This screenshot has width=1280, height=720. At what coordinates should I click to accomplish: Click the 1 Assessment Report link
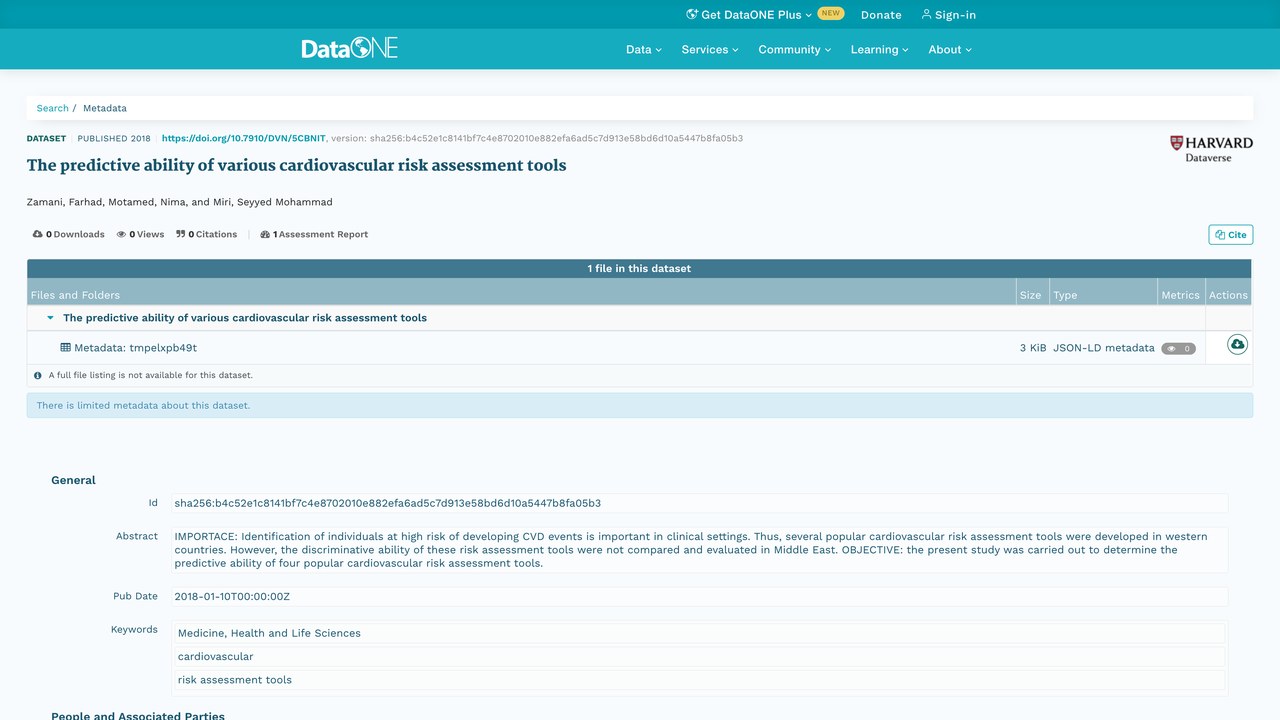click(x=314, y=234)
